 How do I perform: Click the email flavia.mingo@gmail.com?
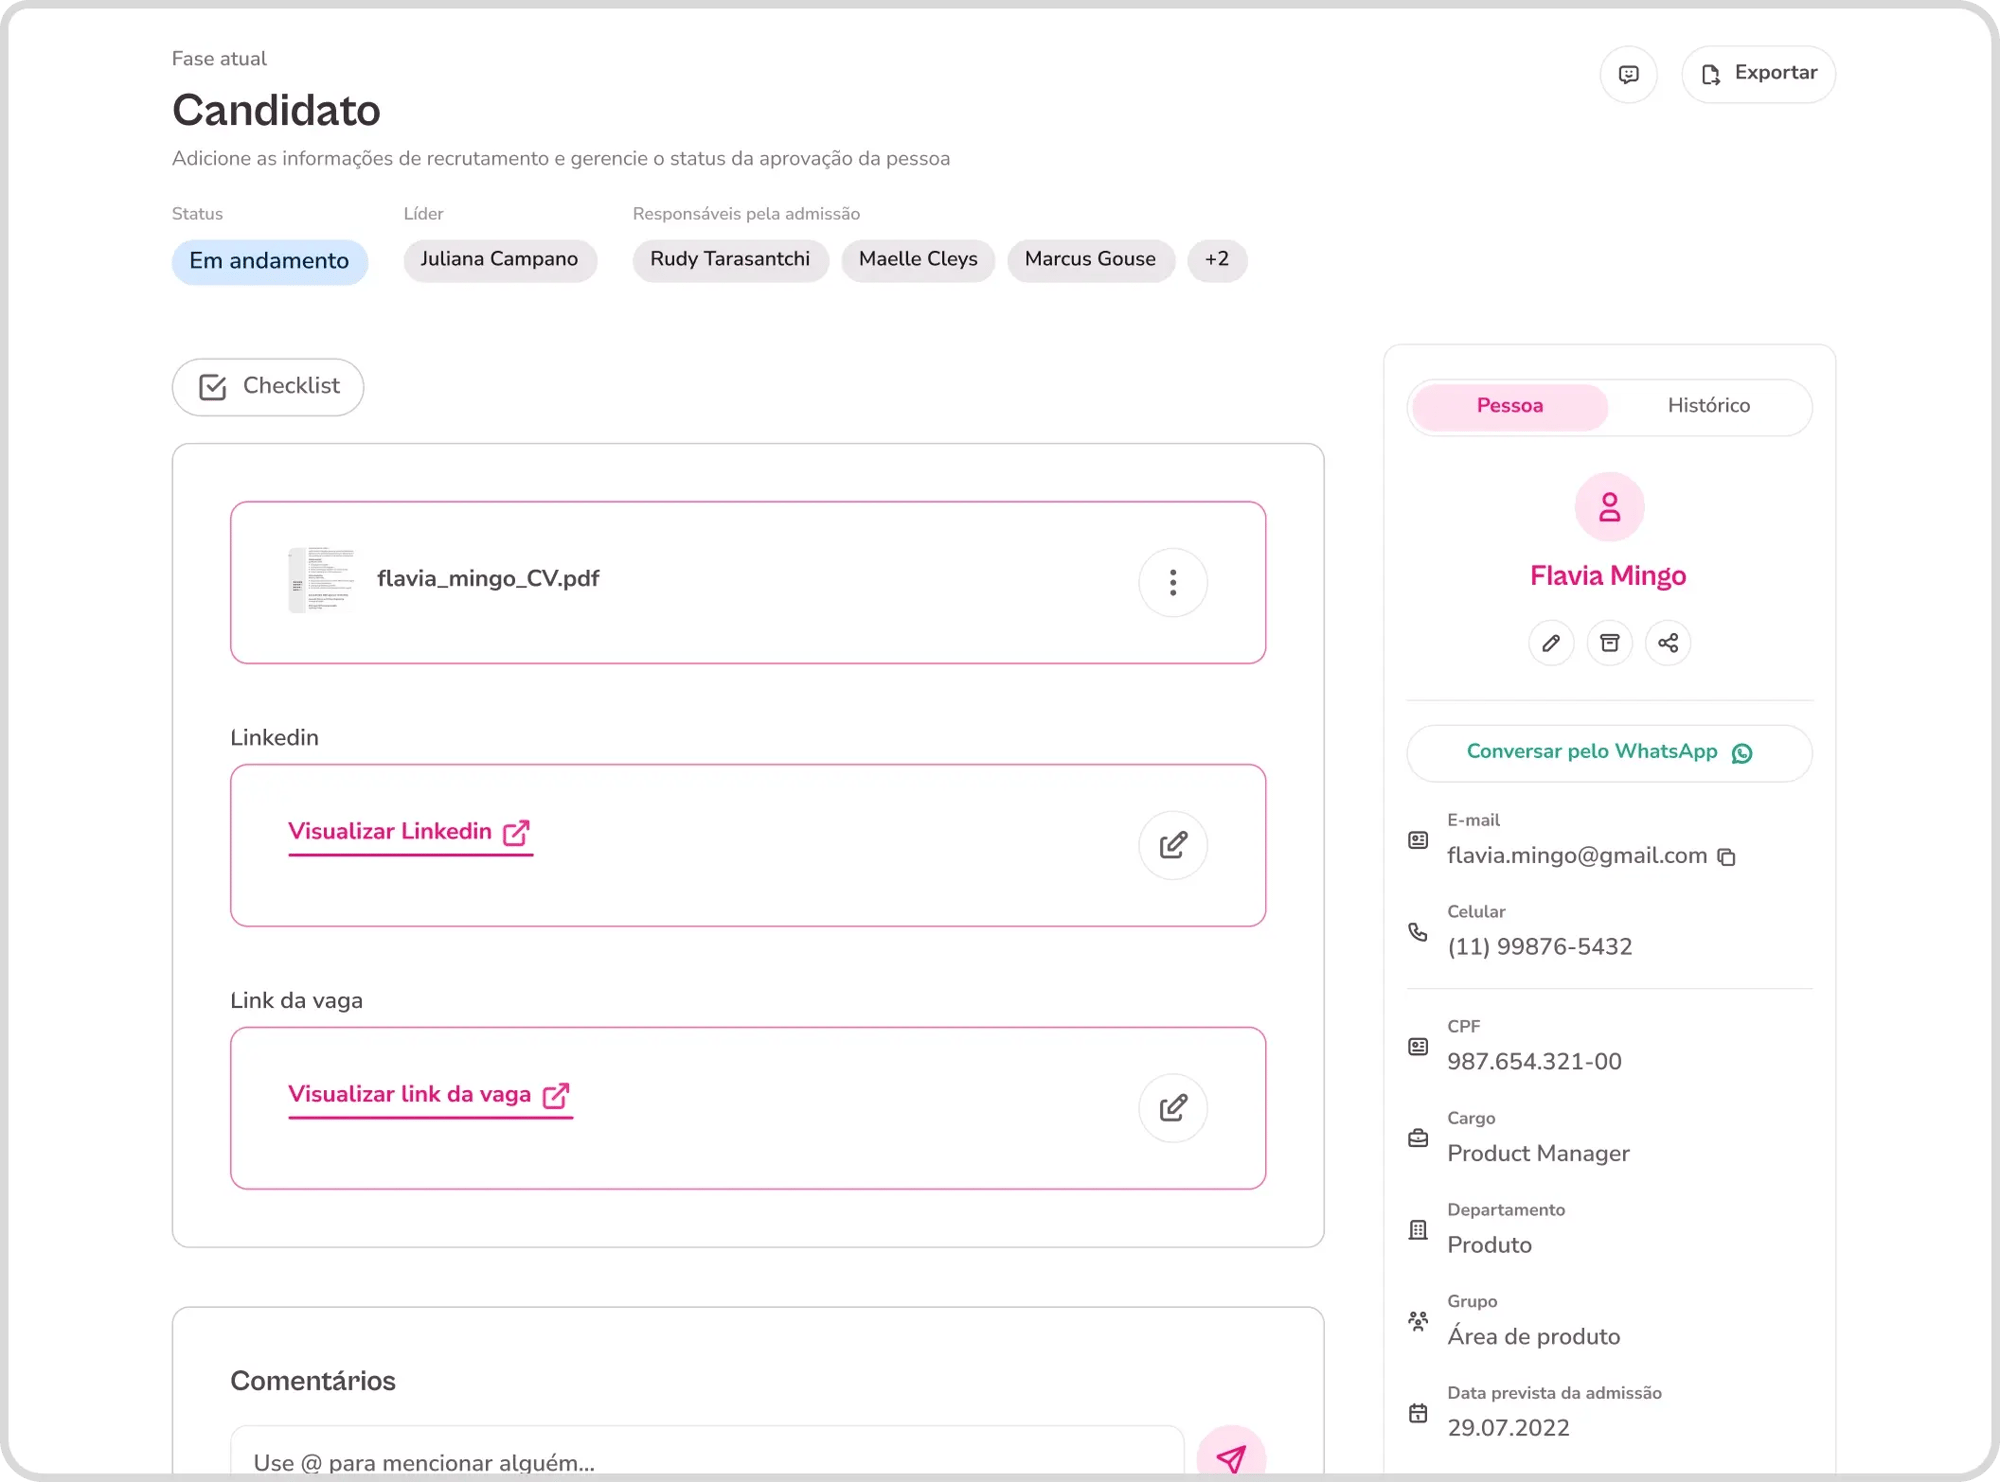(x=1576, y=856)
